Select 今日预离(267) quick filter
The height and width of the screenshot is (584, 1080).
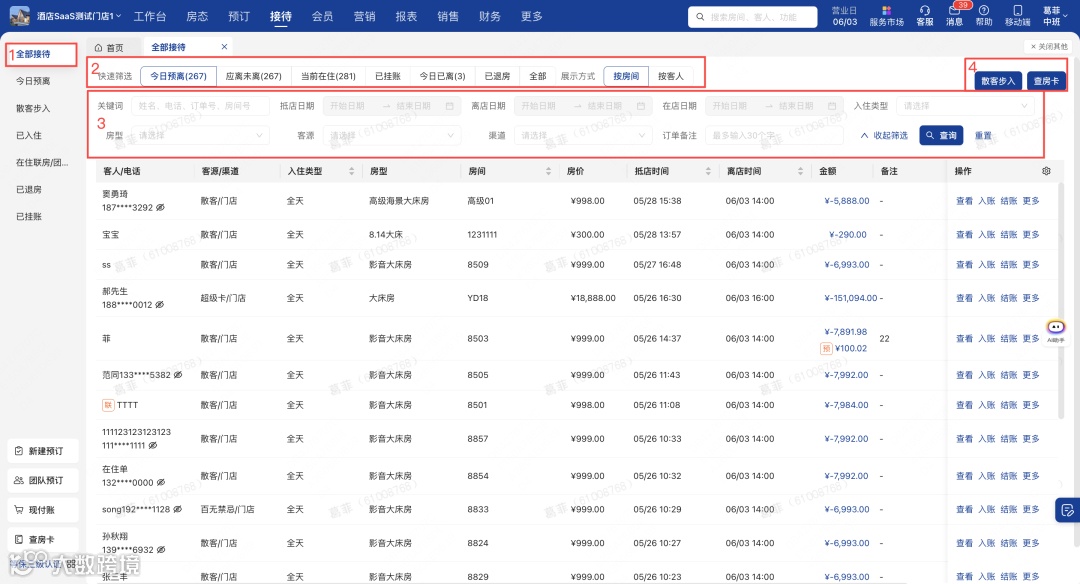178,76
